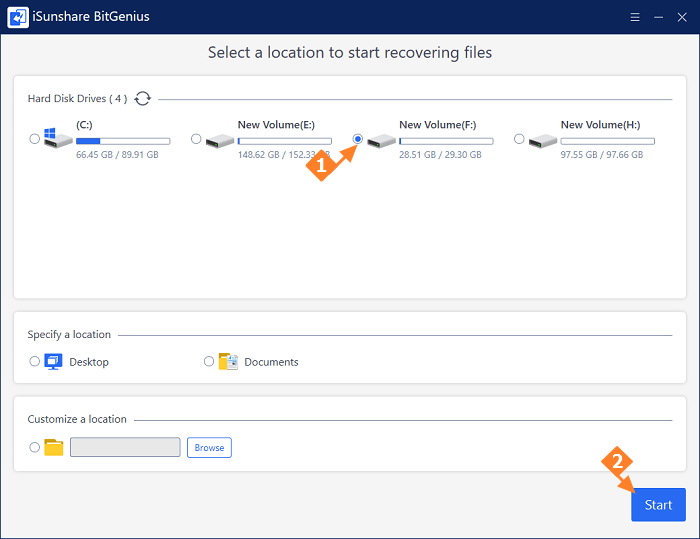Click the Specify a location heading
Viewport: 700px width, 539px height.
(x=69, y=334)
